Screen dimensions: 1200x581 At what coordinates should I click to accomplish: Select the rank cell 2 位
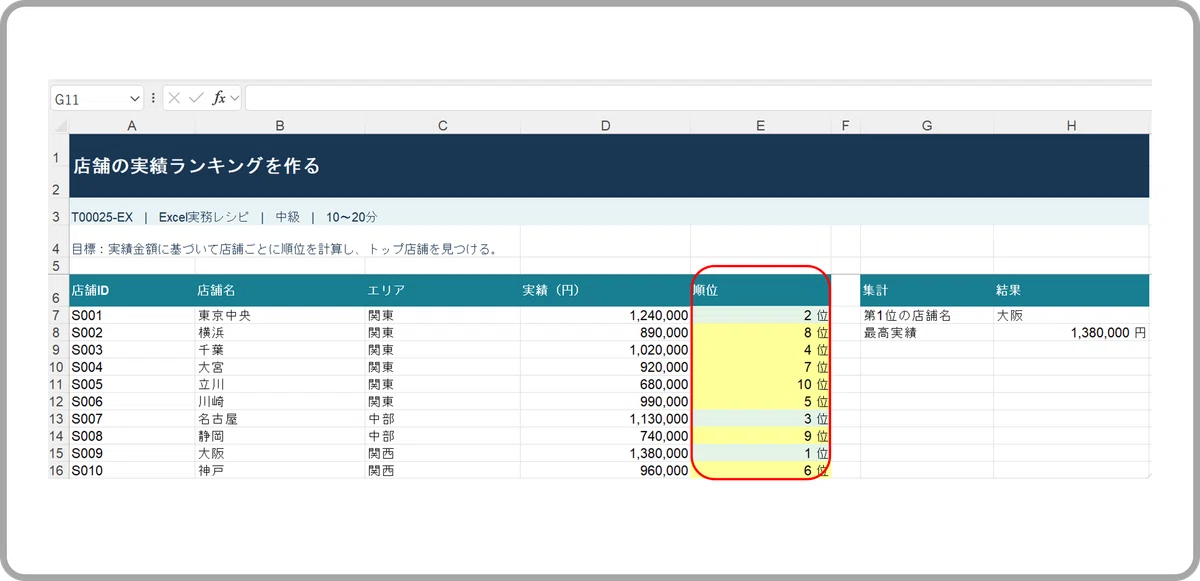[761, 315]
